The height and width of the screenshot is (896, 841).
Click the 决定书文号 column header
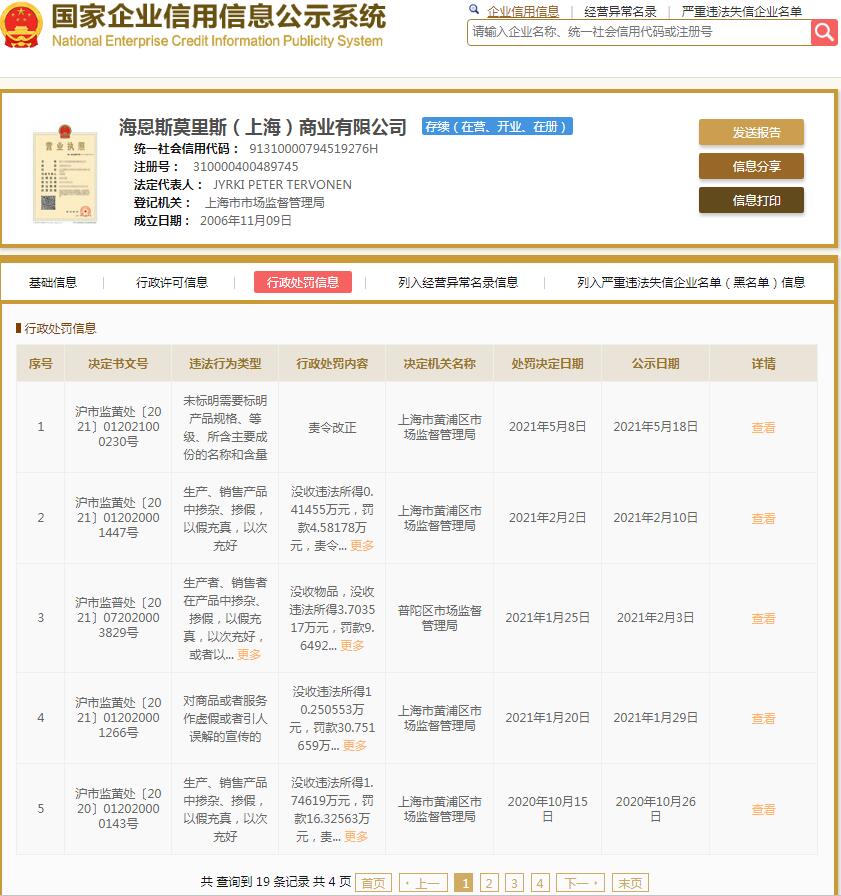pos(118,363)
